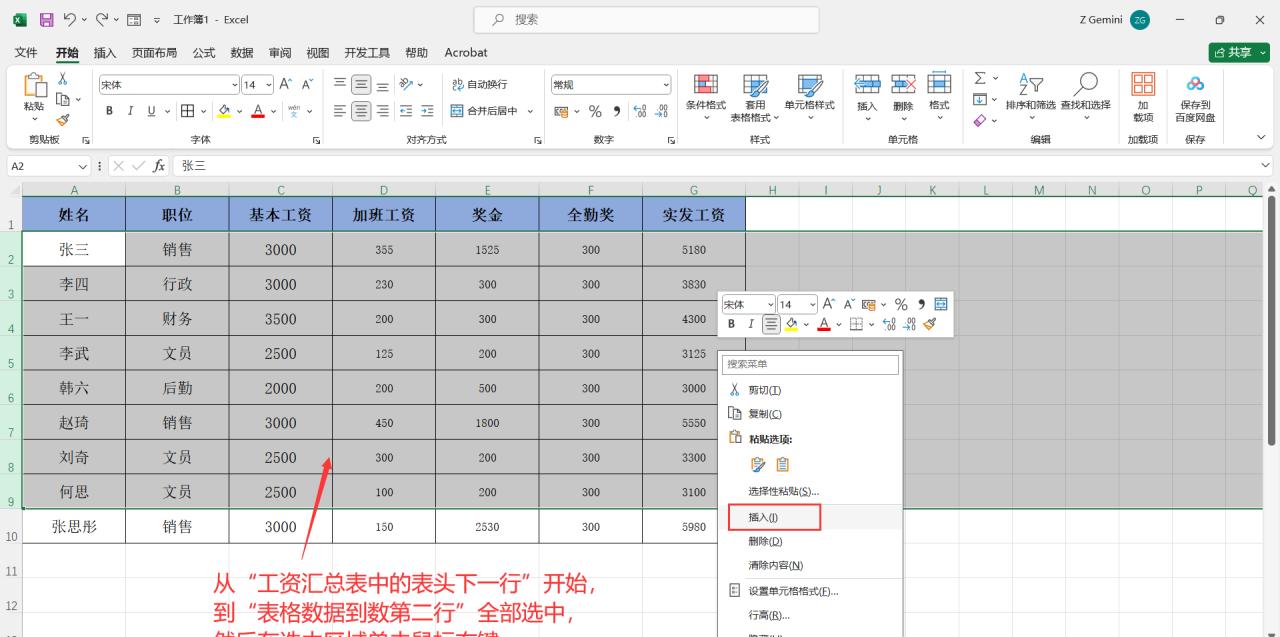Click Save to Baidu Netdisk (保存到百度网盘) icon

point(1195,97)
